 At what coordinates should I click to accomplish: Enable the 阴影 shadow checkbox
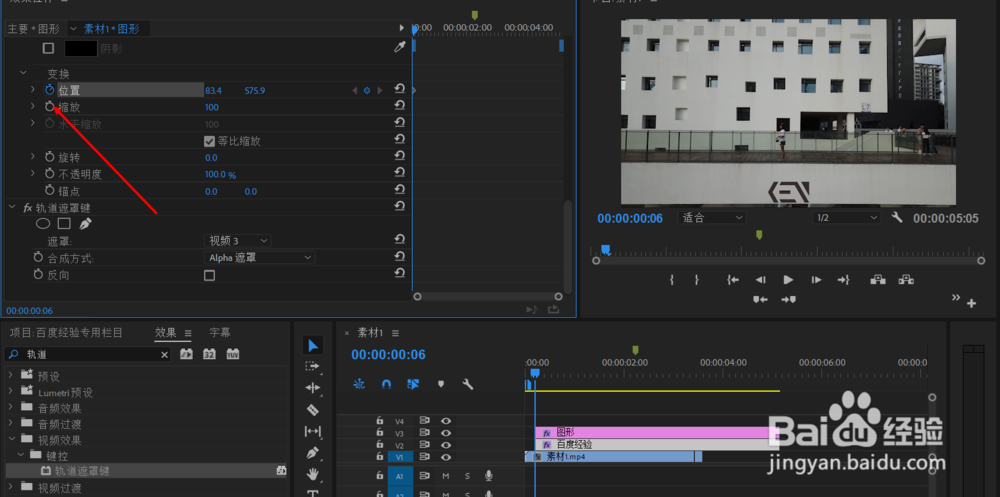pos(48,48)
